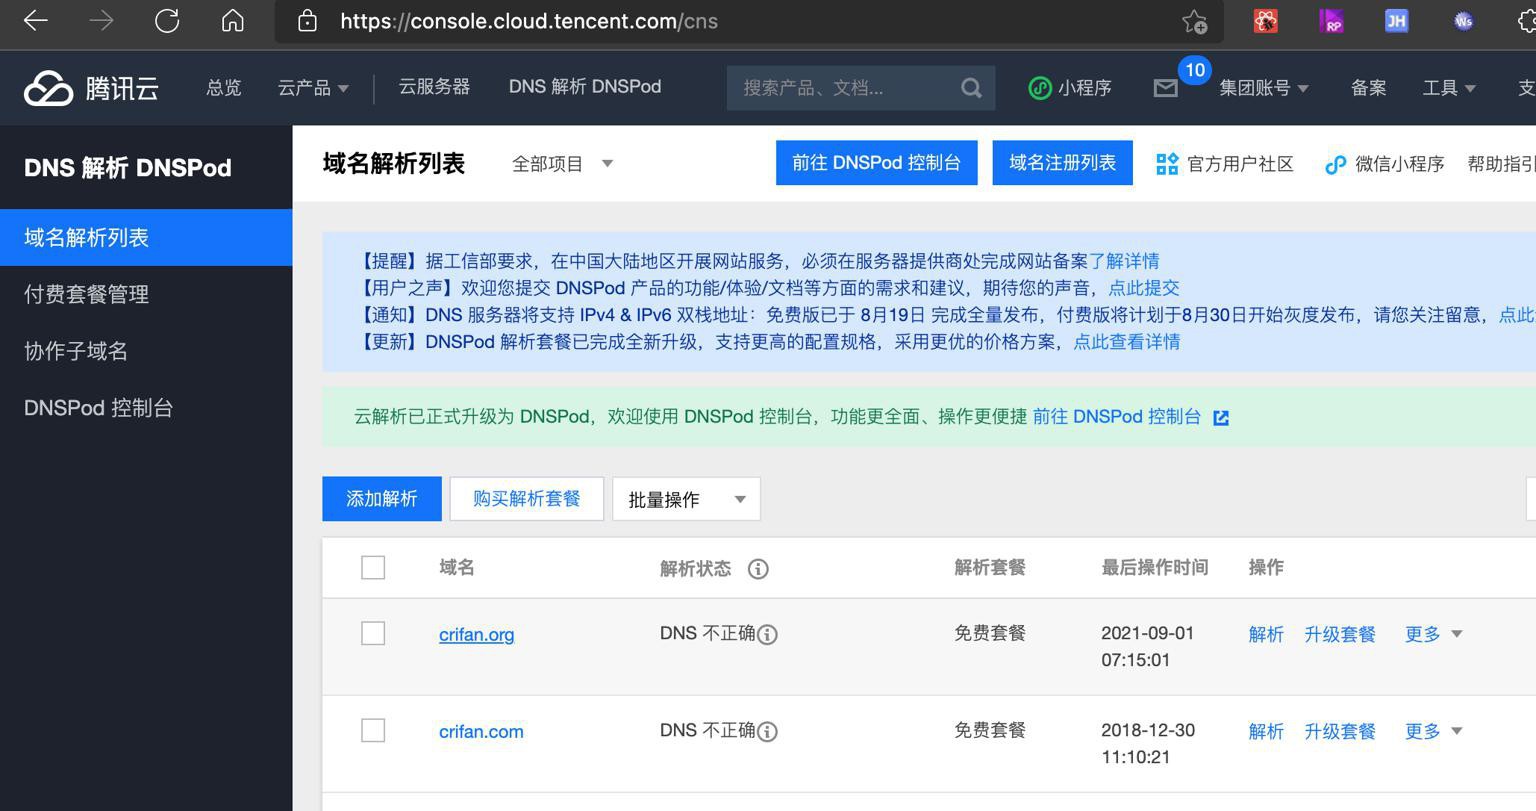Viewport: 1536px width, 811px height.
Task: Open the 全部项目 project filter dropdown
Action: click(x=562, y=164)
